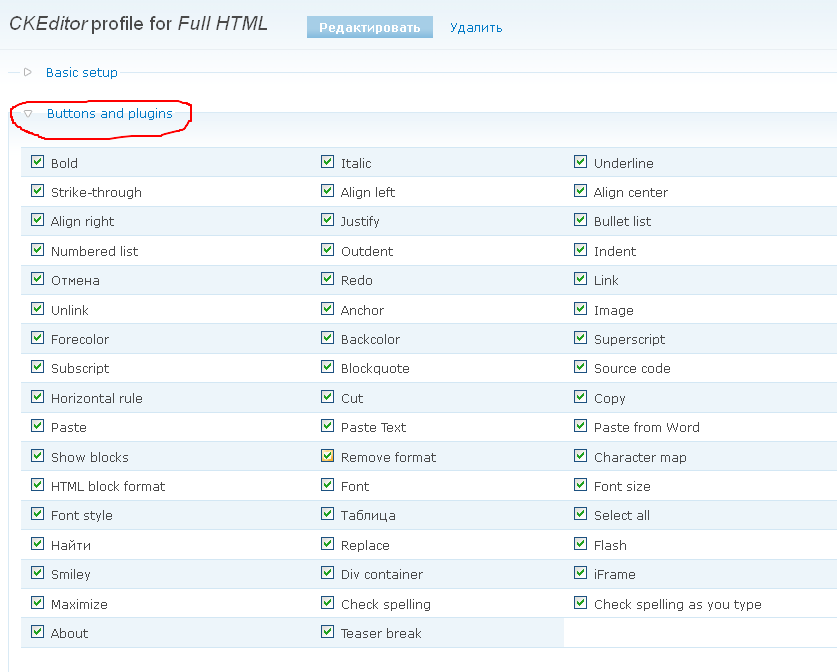The image size is (837, 672).
Task: Uncheck the Outdent checkbox
Action: click(x=327, y=249)
